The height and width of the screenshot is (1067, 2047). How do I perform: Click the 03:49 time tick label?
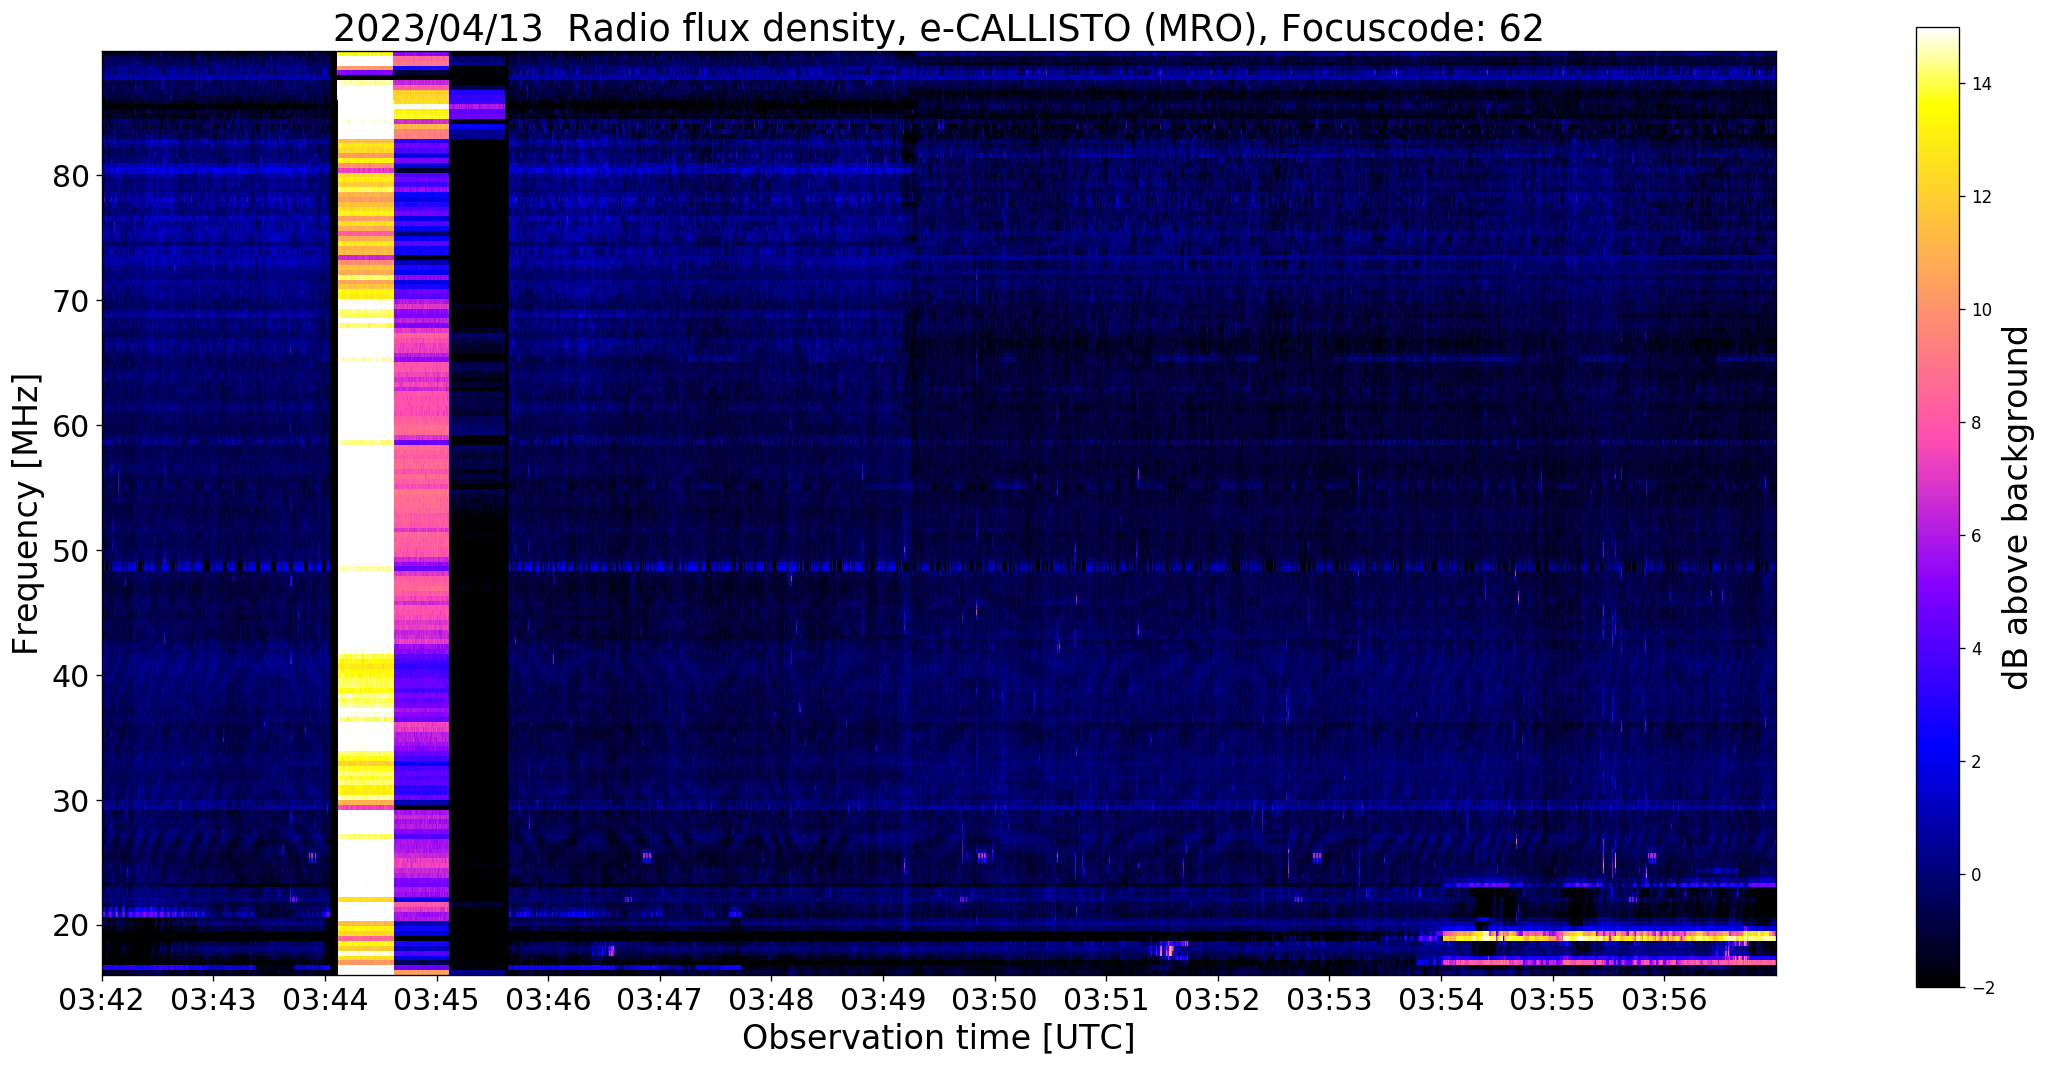(x=883, y=999)
